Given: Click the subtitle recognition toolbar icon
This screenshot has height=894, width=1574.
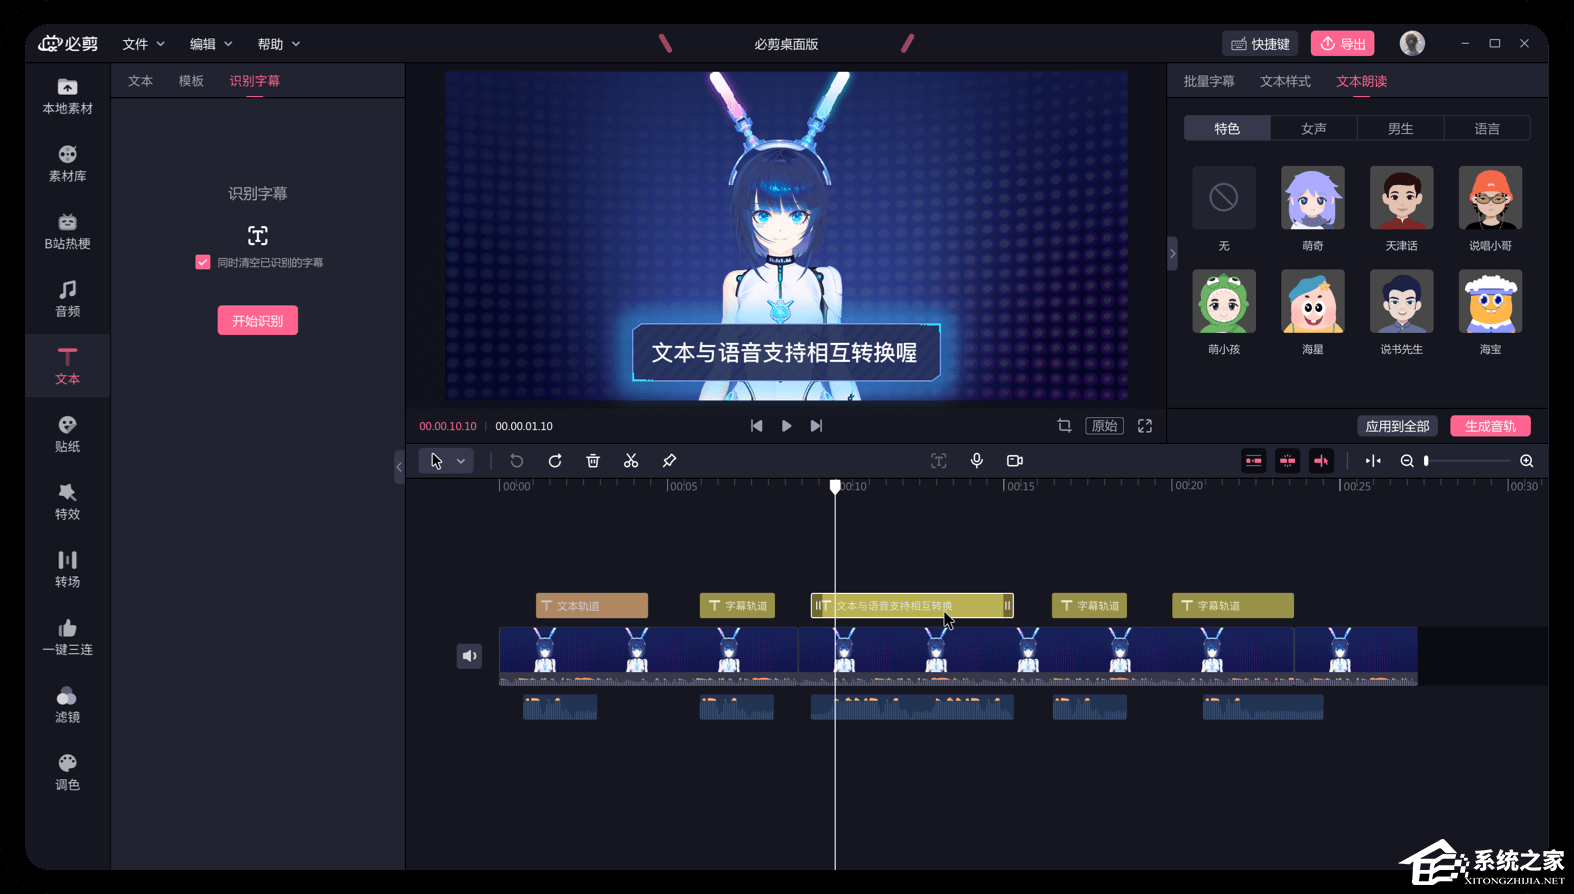Looking at the screenshot, I should pos(938,461).
